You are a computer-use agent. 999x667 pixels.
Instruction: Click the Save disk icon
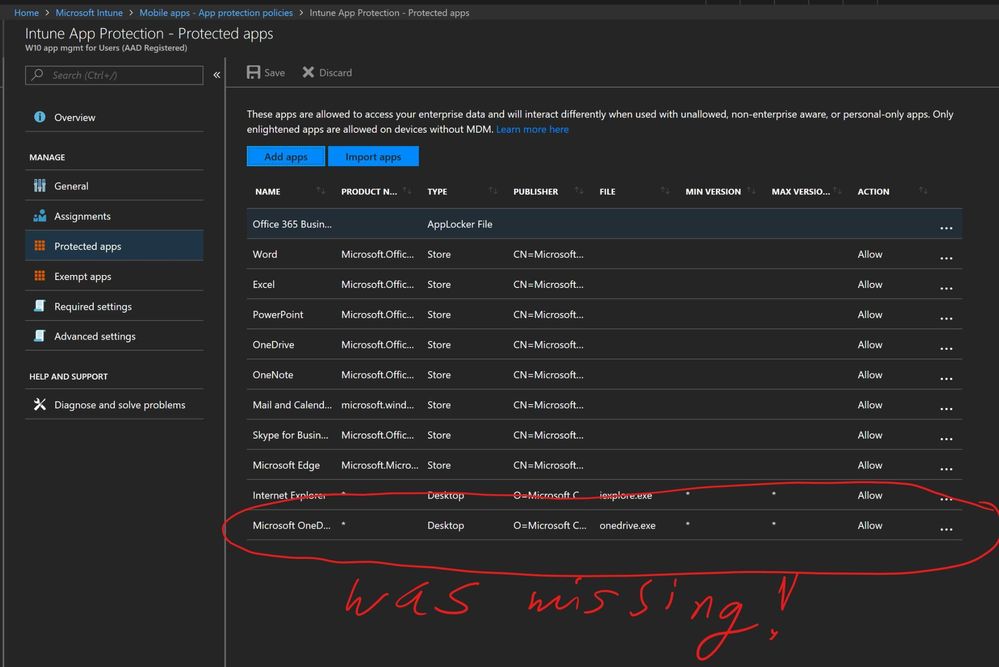(x=254, y=72)
